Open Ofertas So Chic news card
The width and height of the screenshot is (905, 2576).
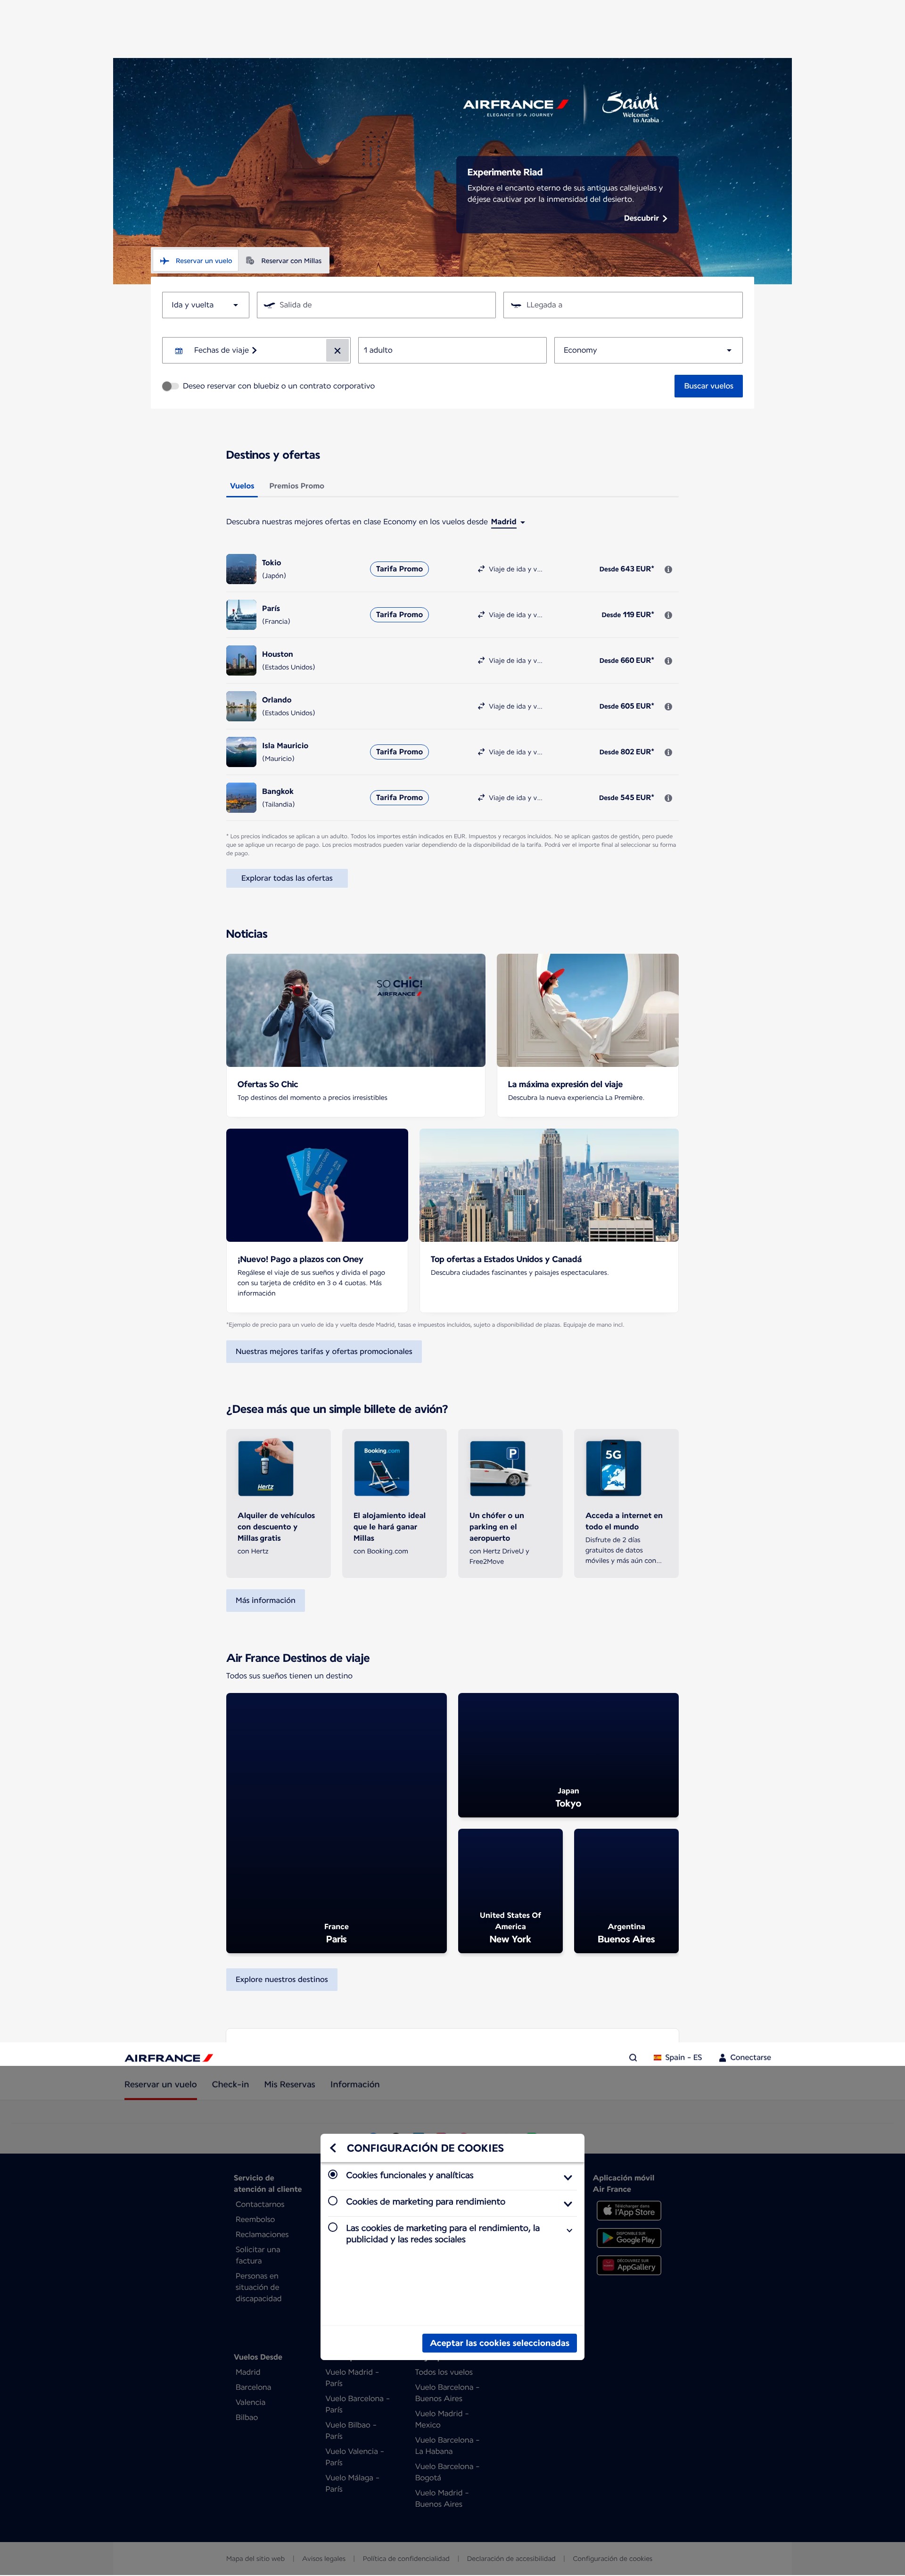click(x=355, y=1035)
